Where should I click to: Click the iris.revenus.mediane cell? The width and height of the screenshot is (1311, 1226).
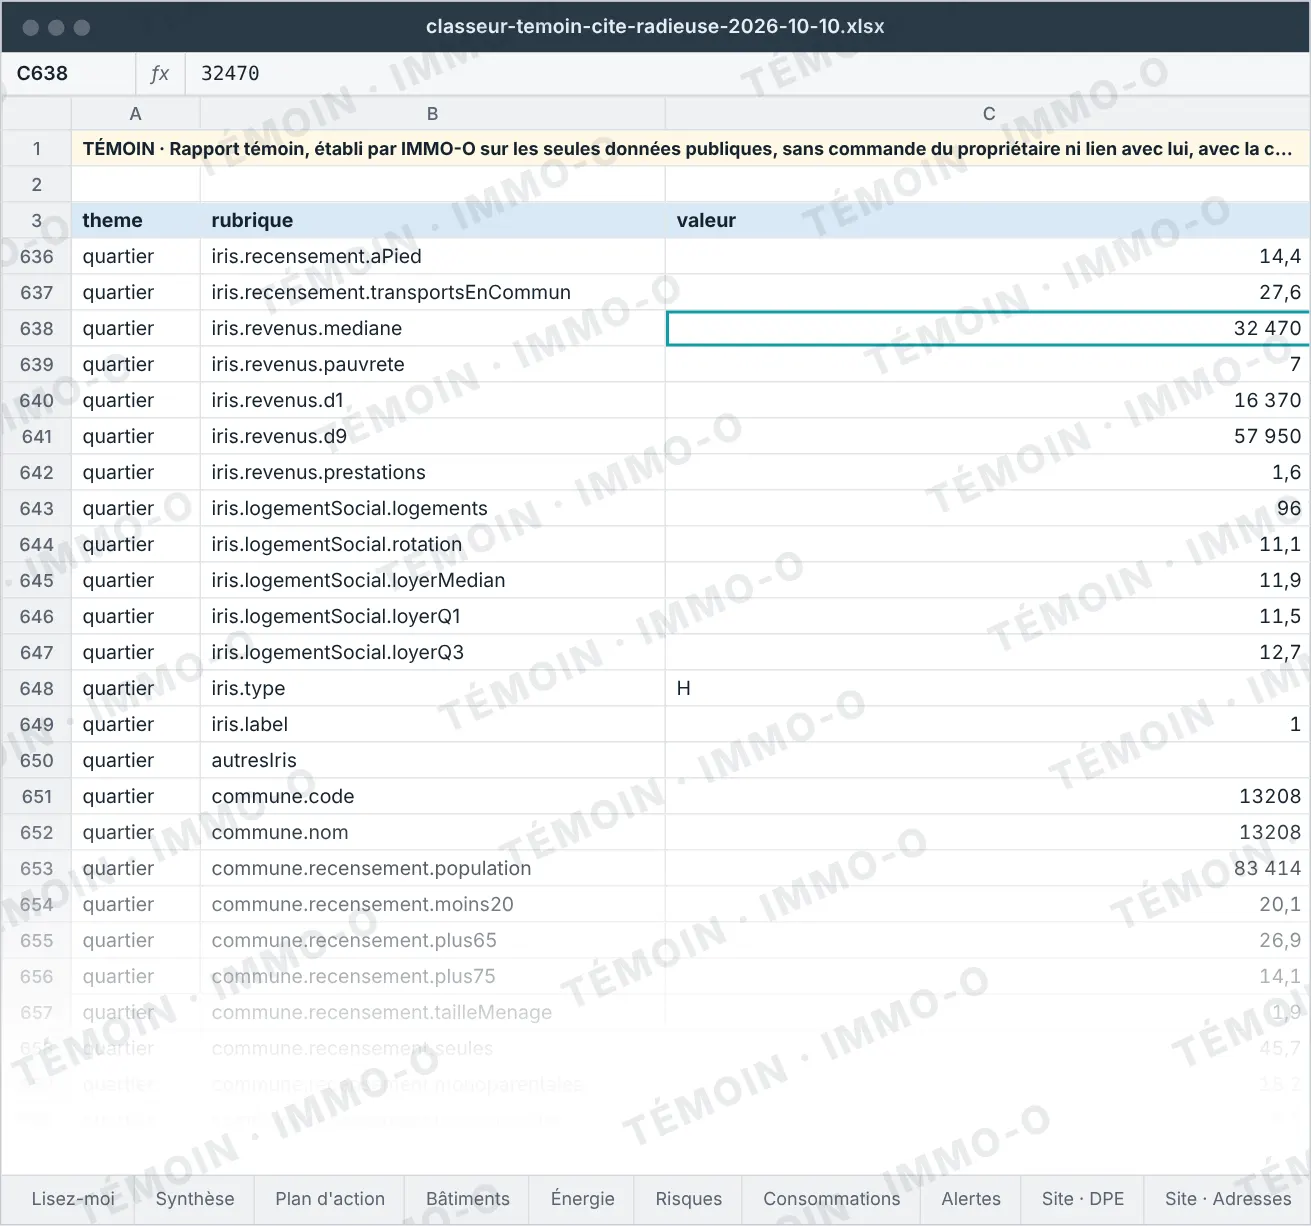(x=433, y=328)
